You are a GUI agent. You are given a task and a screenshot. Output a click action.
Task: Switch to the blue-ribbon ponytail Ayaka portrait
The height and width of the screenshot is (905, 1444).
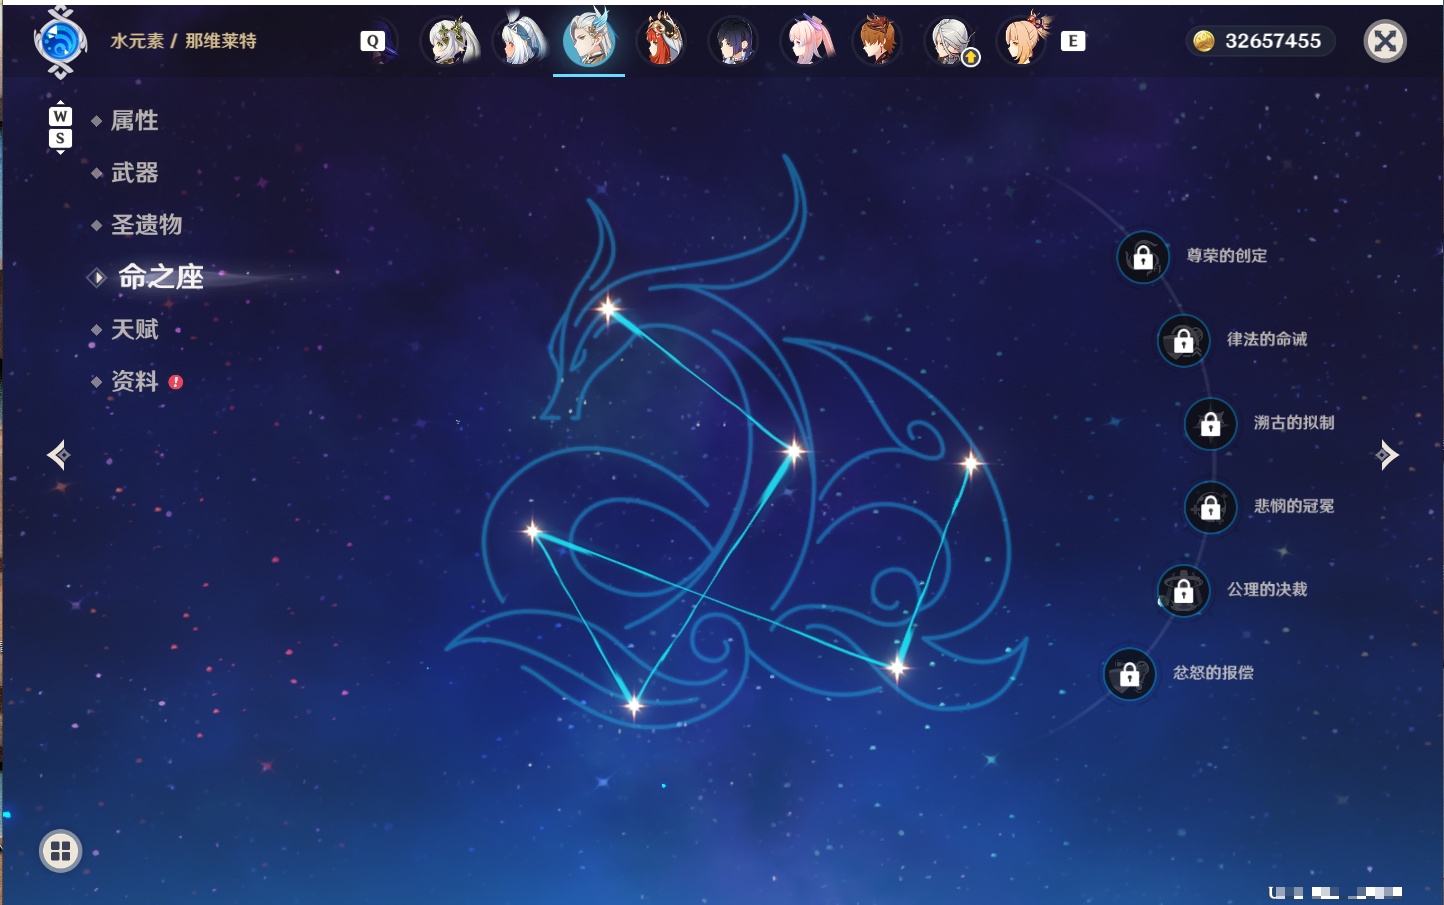pos(521,41)
